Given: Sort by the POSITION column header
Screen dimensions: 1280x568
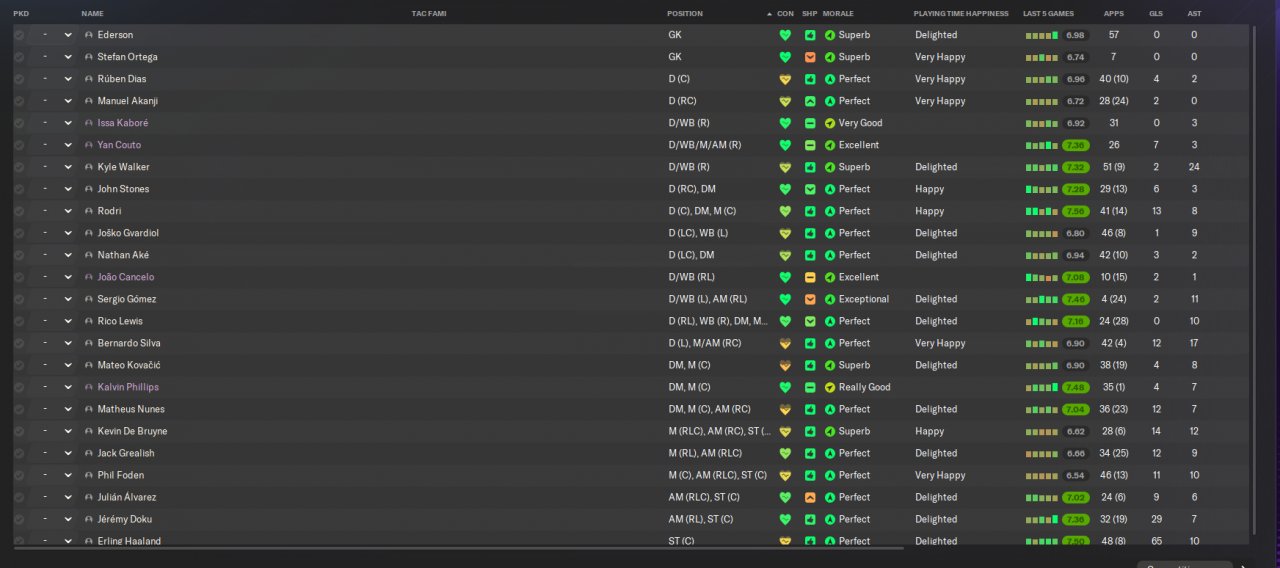Looking at the screenshot, I should pos(685,14).
